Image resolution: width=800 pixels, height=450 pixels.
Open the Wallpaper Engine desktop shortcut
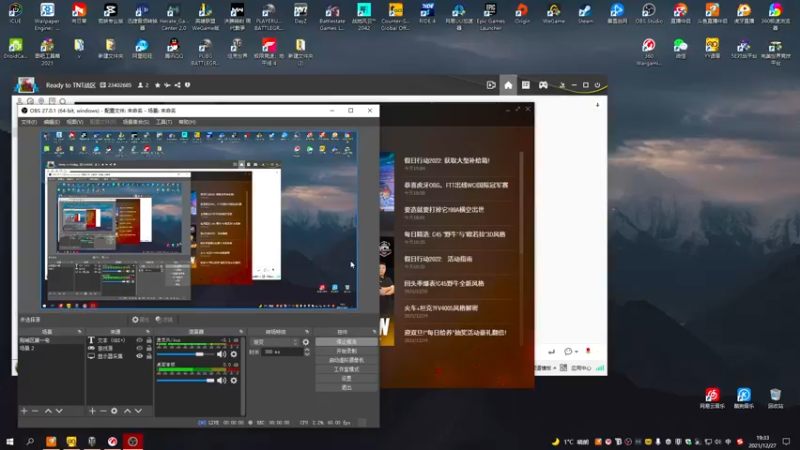tap(47, 16)
